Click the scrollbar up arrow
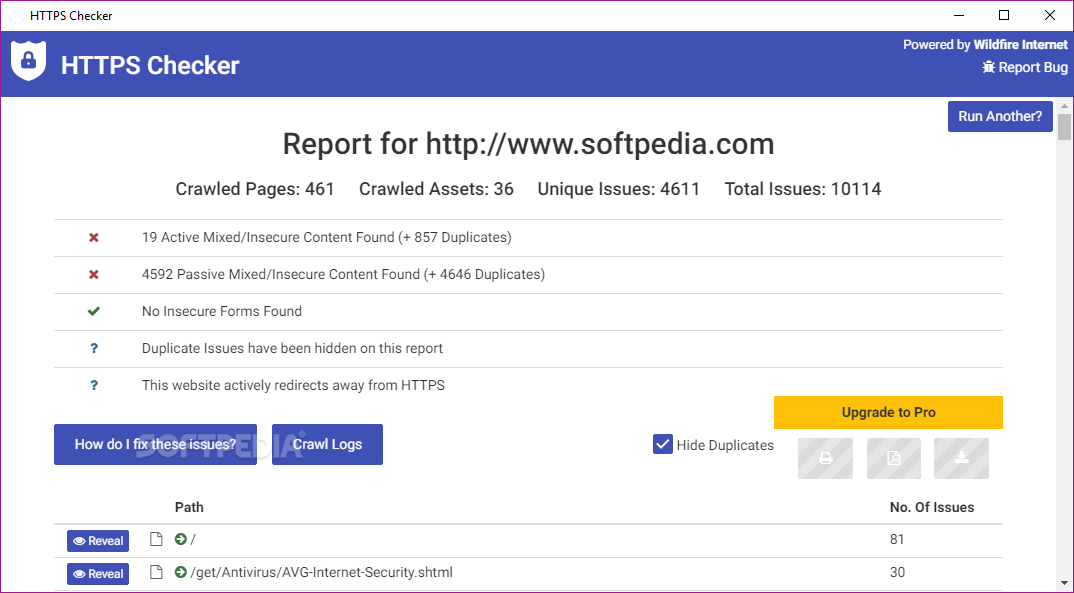The image size is (1074, 593). (1064, 105)
